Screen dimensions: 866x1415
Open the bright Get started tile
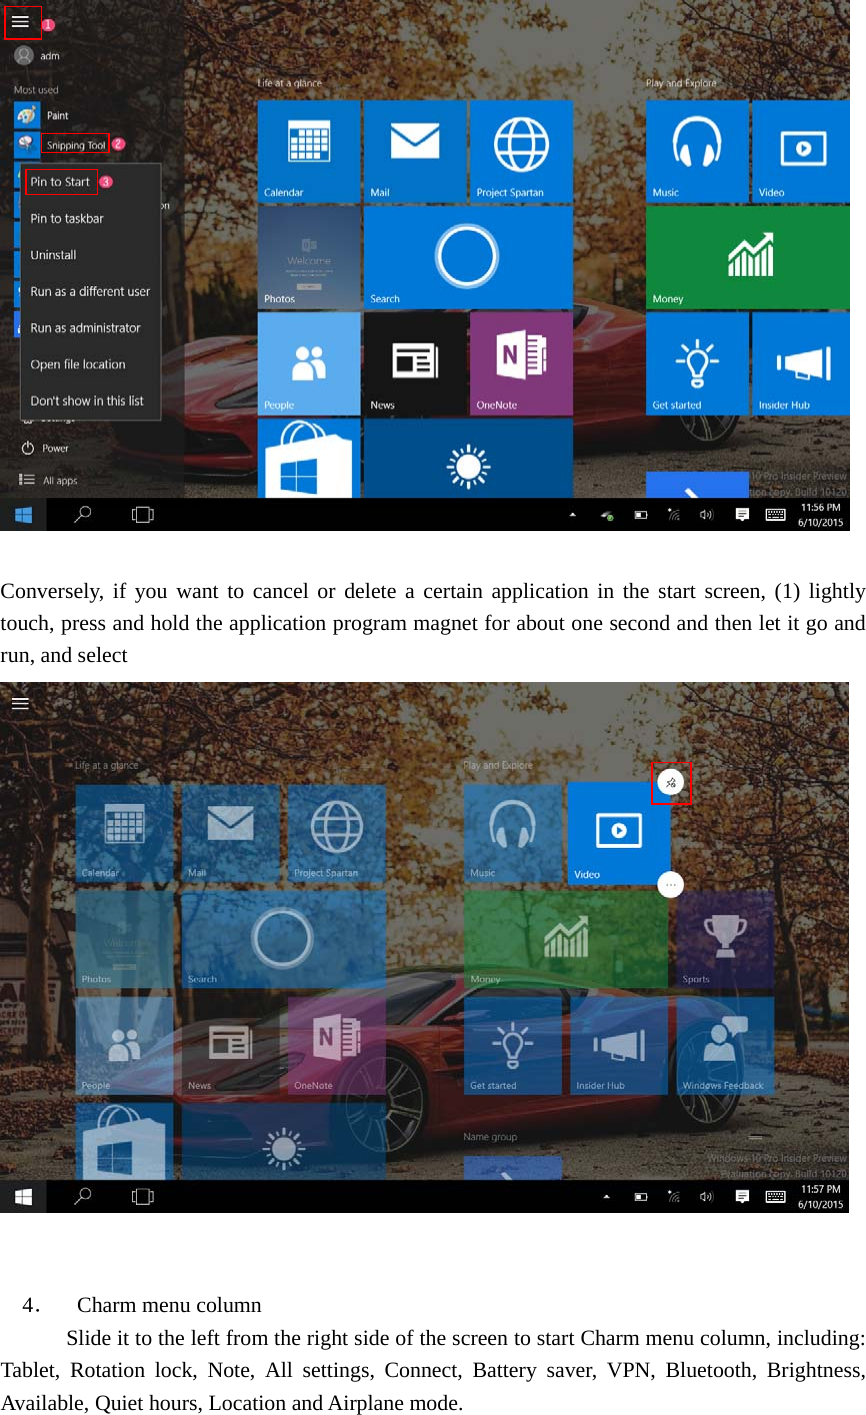tap(697, 364)
